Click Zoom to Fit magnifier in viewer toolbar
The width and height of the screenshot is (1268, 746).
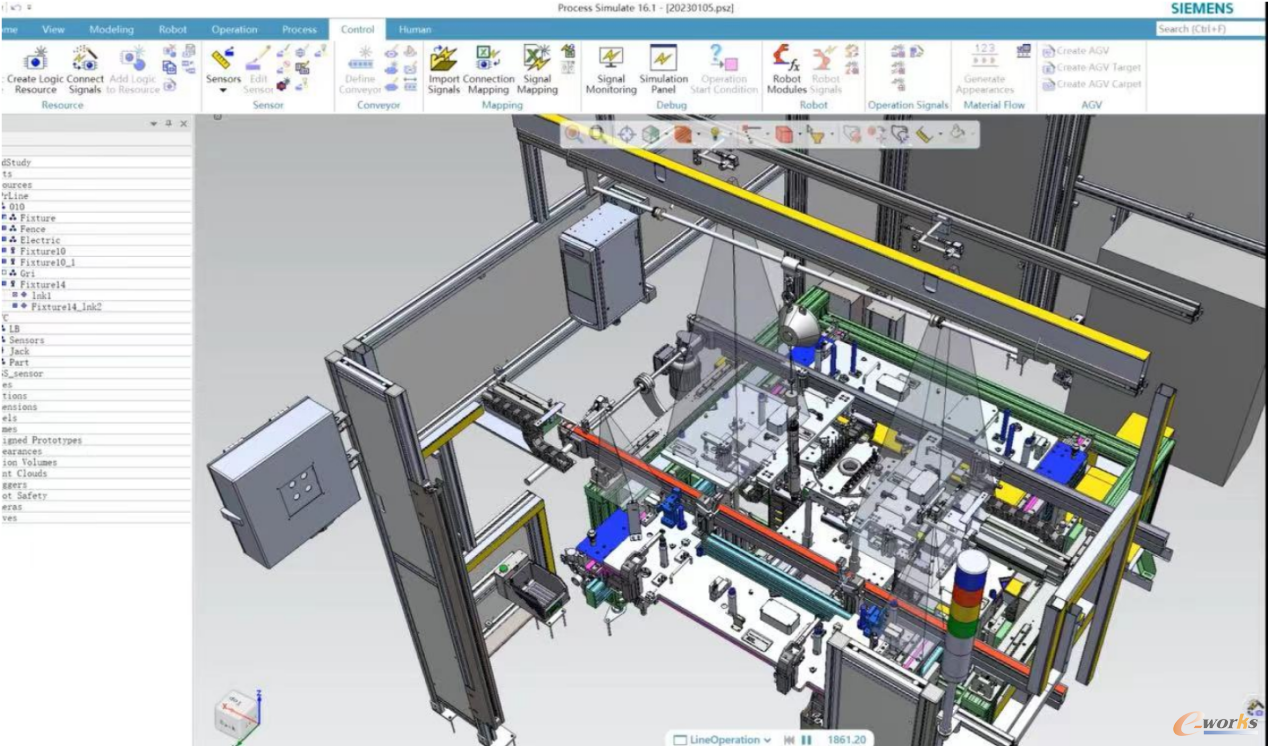point(598,134)
